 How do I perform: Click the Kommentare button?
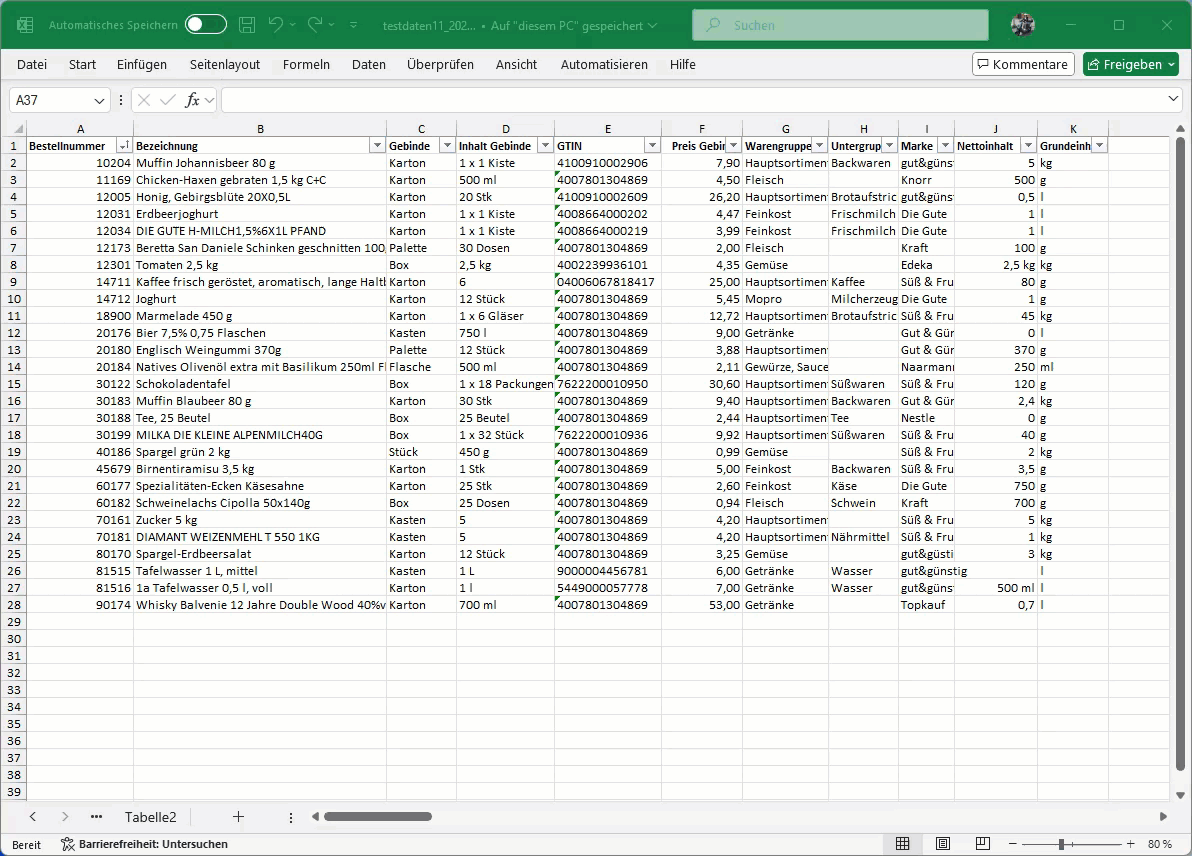click(x=1023, y=64)
